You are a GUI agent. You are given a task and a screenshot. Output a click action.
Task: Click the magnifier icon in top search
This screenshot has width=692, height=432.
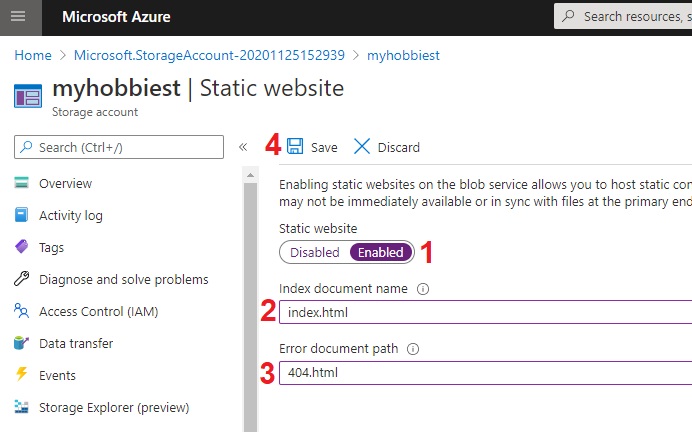point(568,16)
